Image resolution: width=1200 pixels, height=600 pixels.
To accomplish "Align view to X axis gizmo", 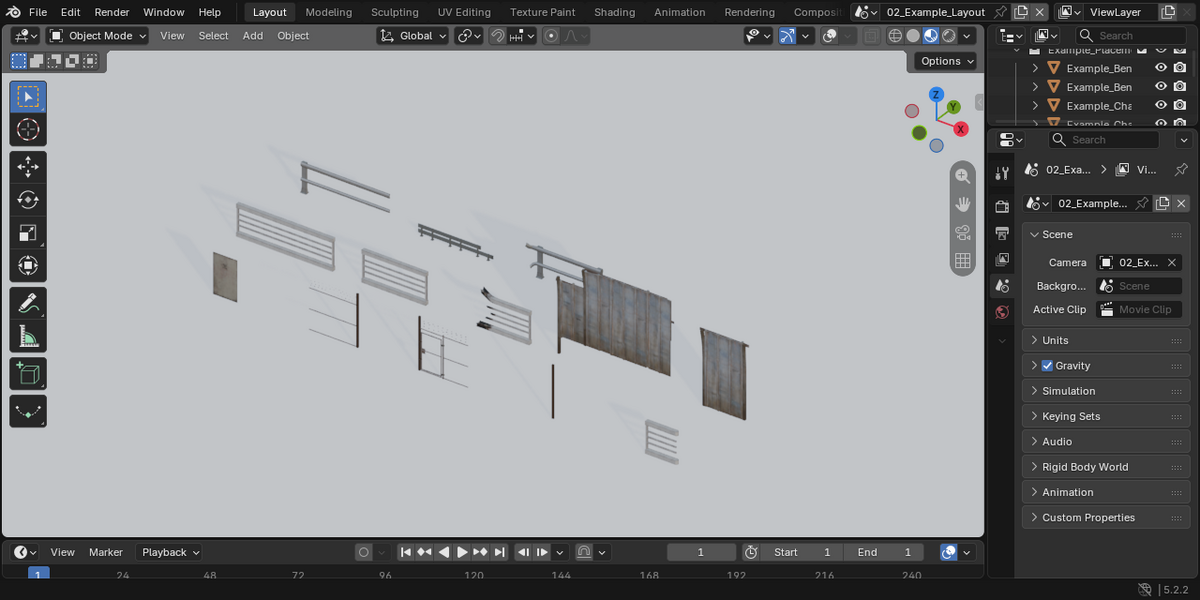I will [x=961, y=129].
